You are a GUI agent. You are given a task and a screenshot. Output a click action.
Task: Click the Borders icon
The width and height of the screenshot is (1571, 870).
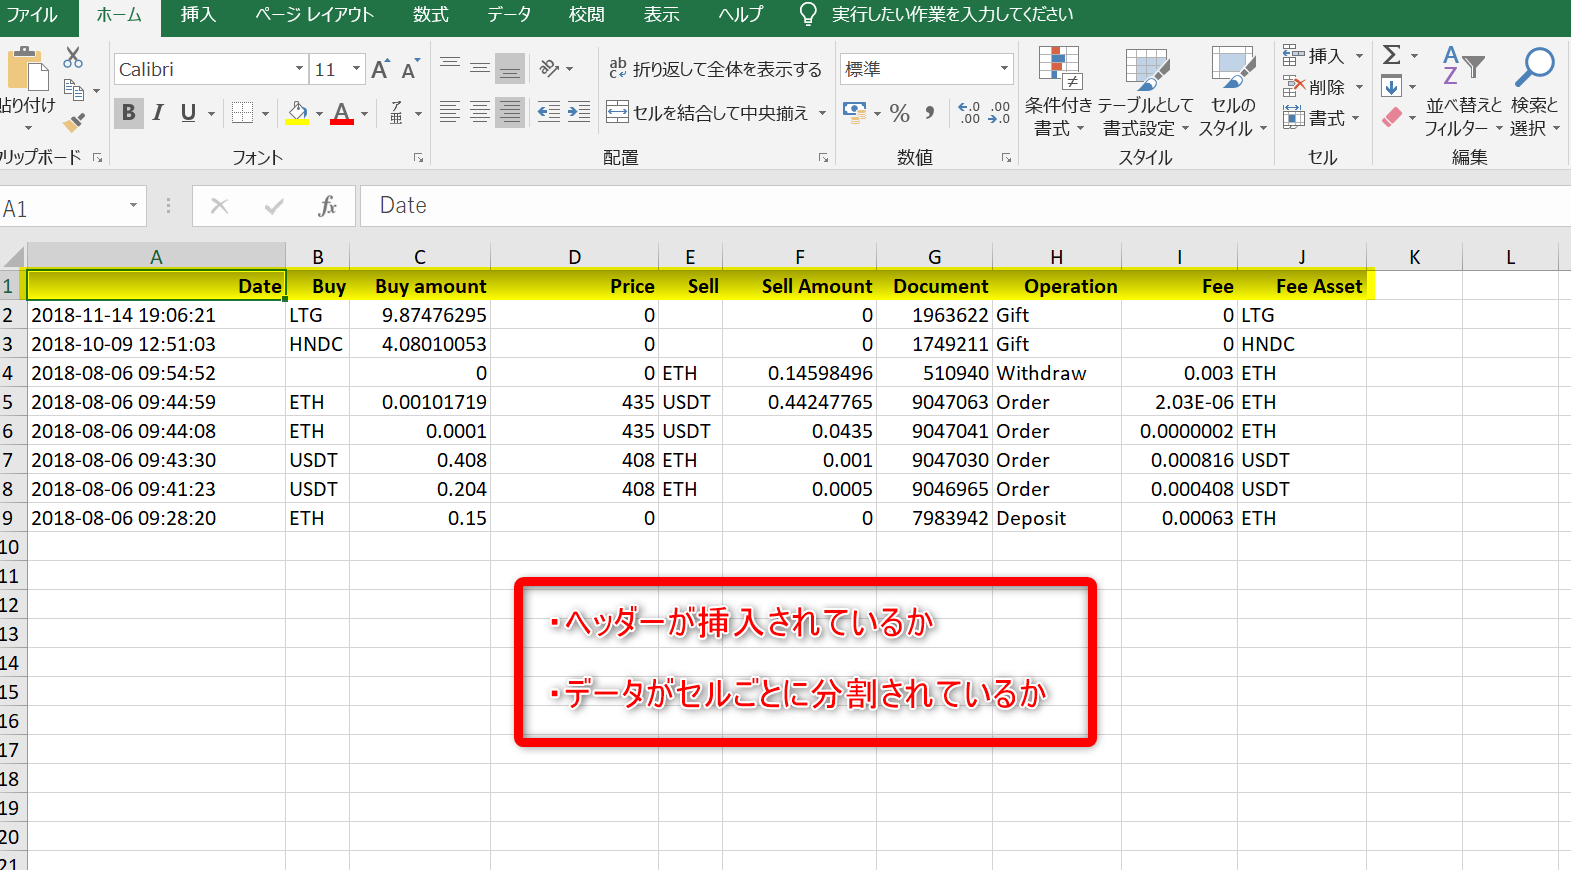242,113
